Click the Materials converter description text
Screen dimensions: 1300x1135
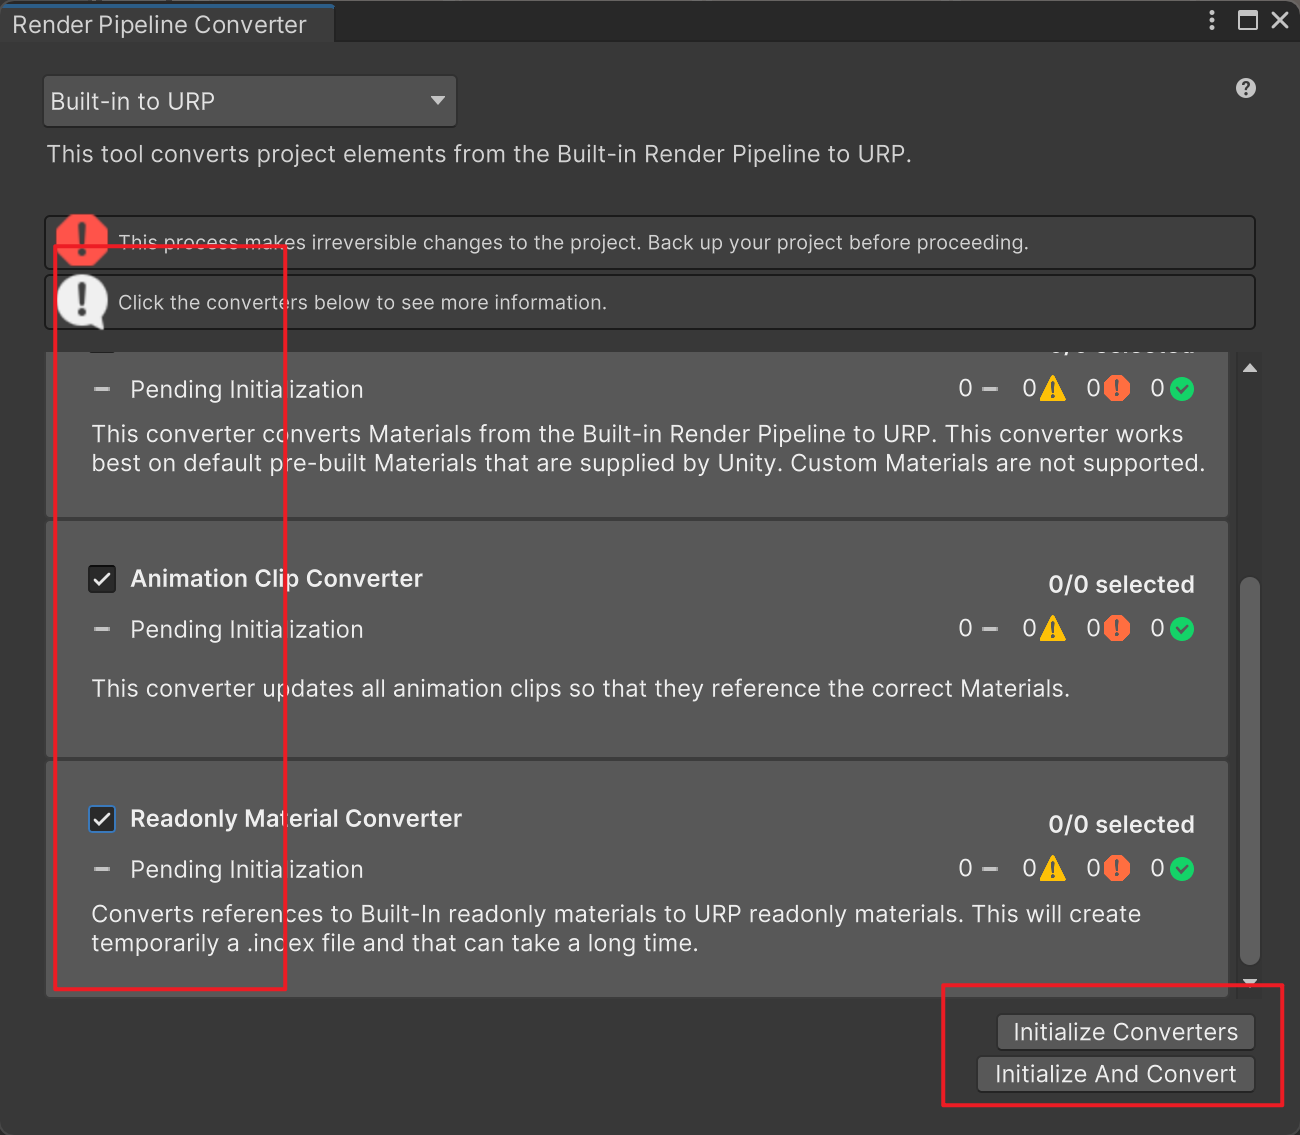coord(648,448)
